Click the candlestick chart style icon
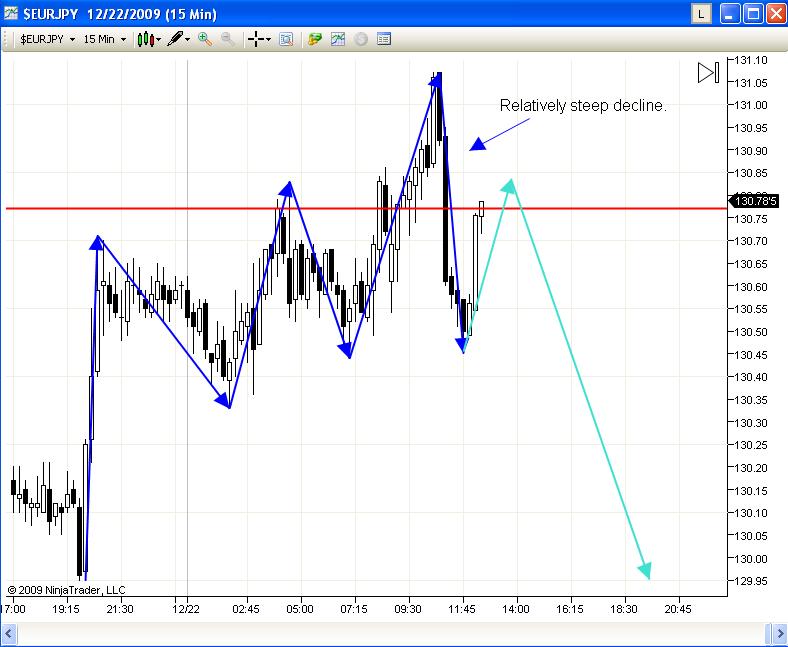This screenshot has height=647, width=788. (x=145, y=39)
